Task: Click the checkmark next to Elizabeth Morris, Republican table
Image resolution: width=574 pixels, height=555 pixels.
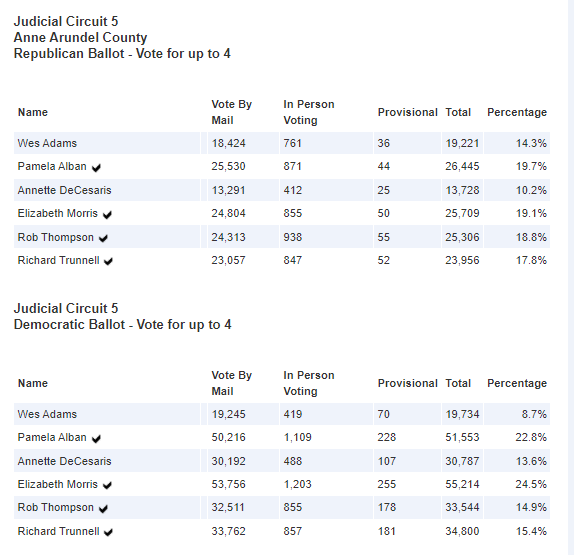Action: (x=107, y=215)
